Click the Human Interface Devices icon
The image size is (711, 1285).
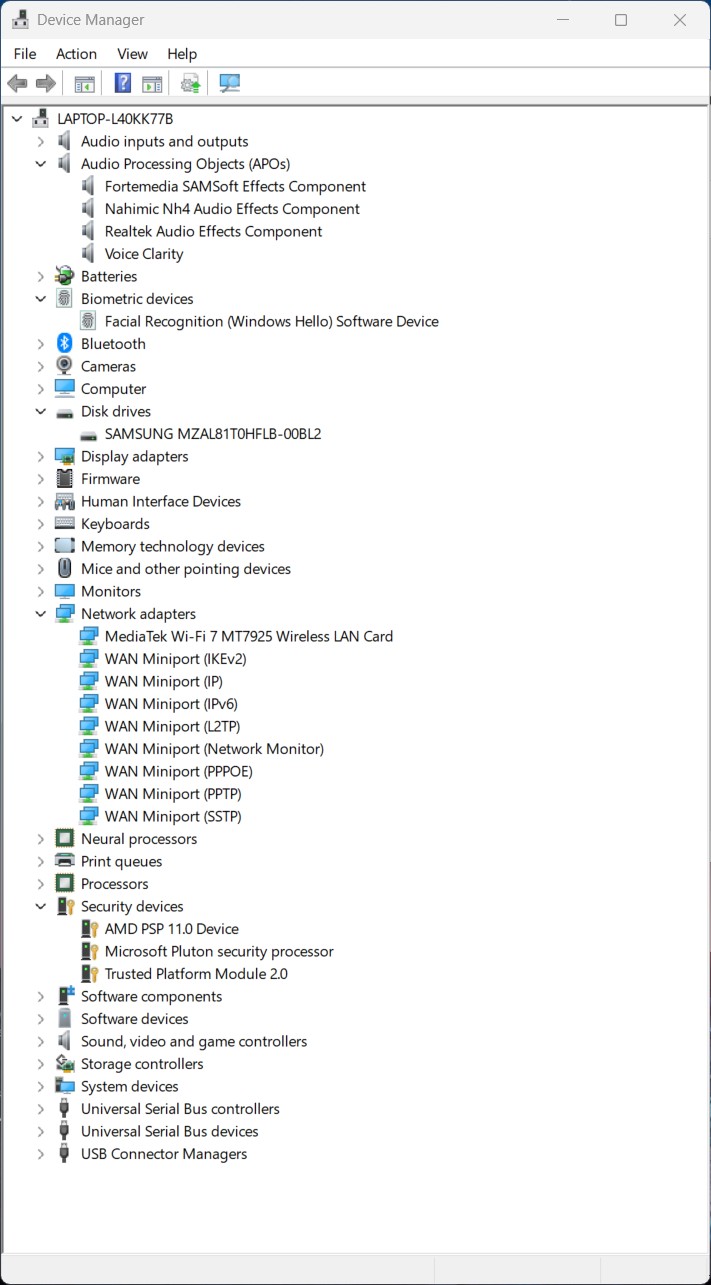(65, 501)
